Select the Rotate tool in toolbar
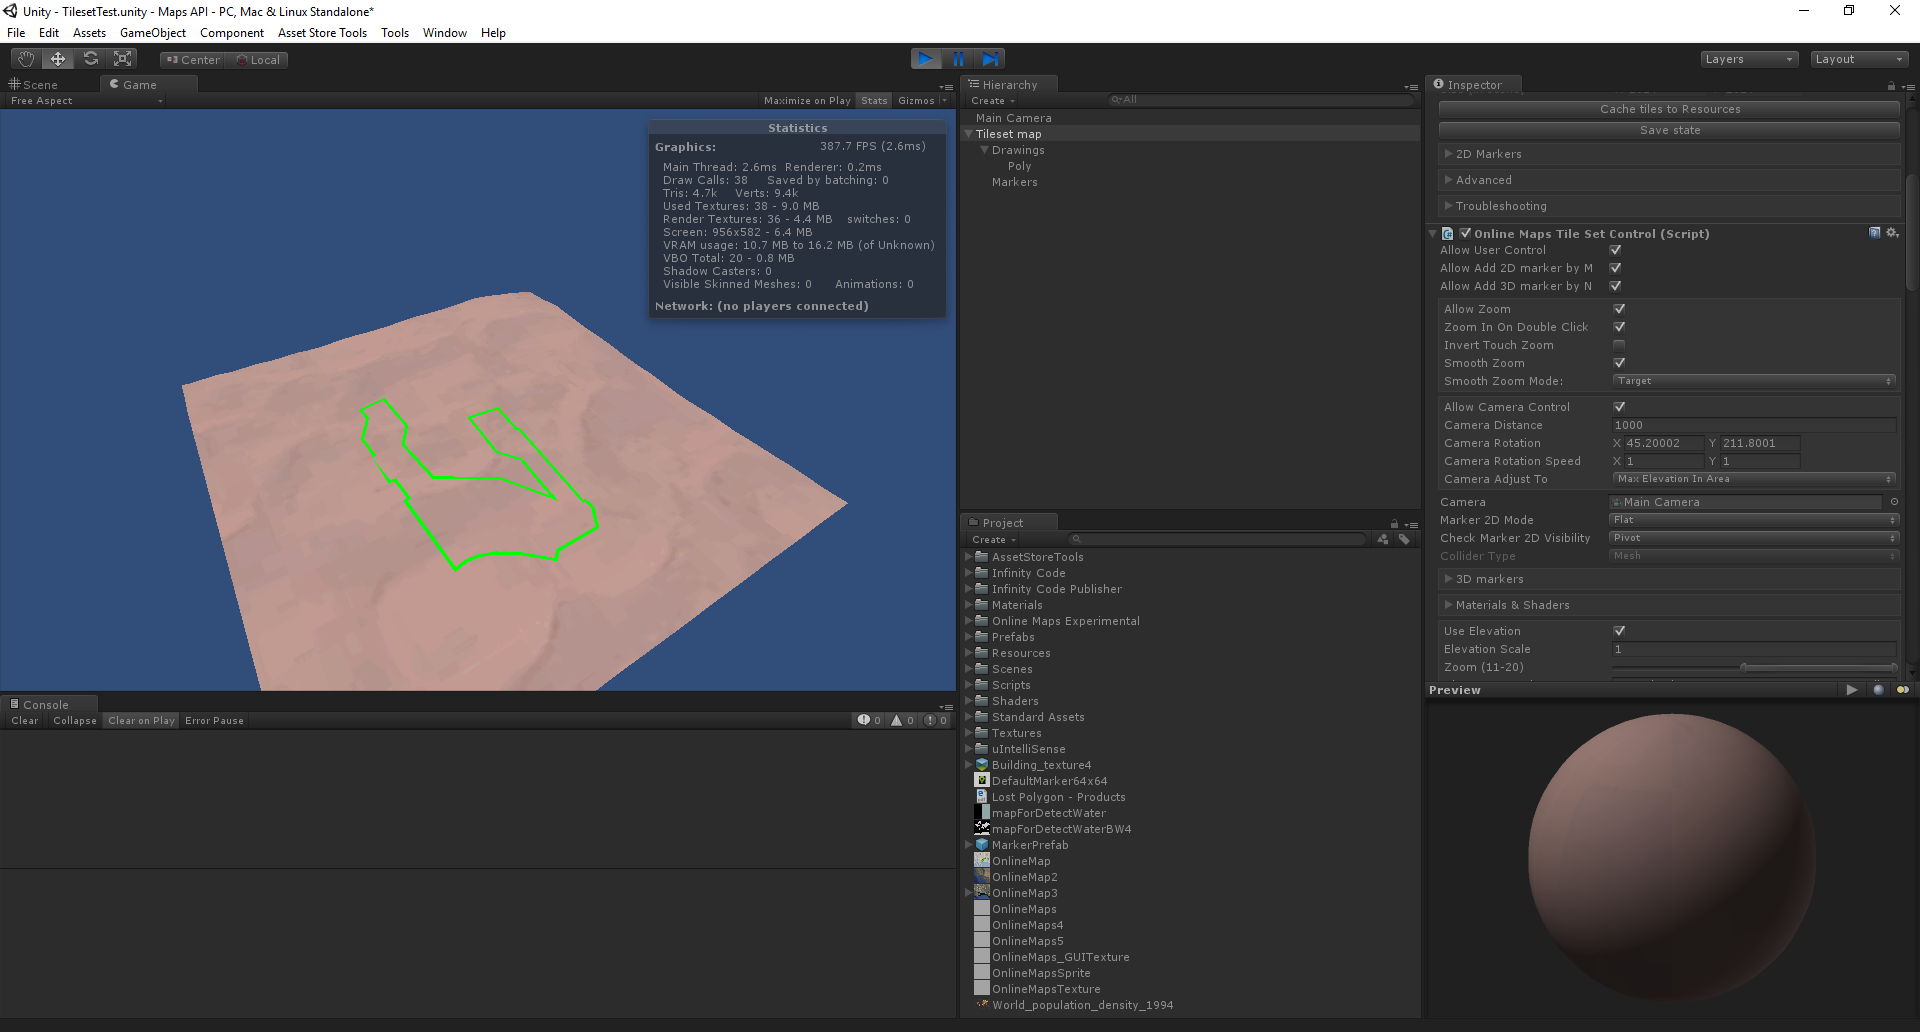The height and width of the screenshot is (1032, 1920). click(x=91, y=59)
